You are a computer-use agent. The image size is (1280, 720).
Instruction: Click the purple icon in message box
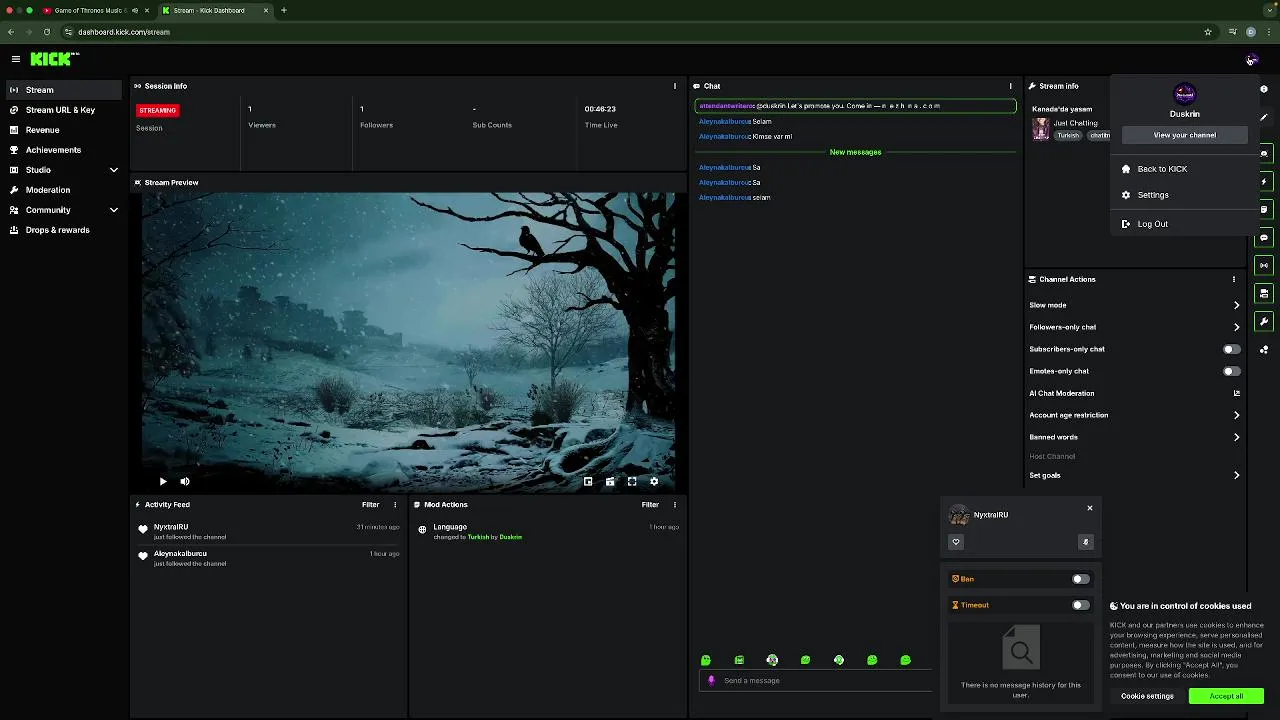pyautogui.click(x=712, y=681)
